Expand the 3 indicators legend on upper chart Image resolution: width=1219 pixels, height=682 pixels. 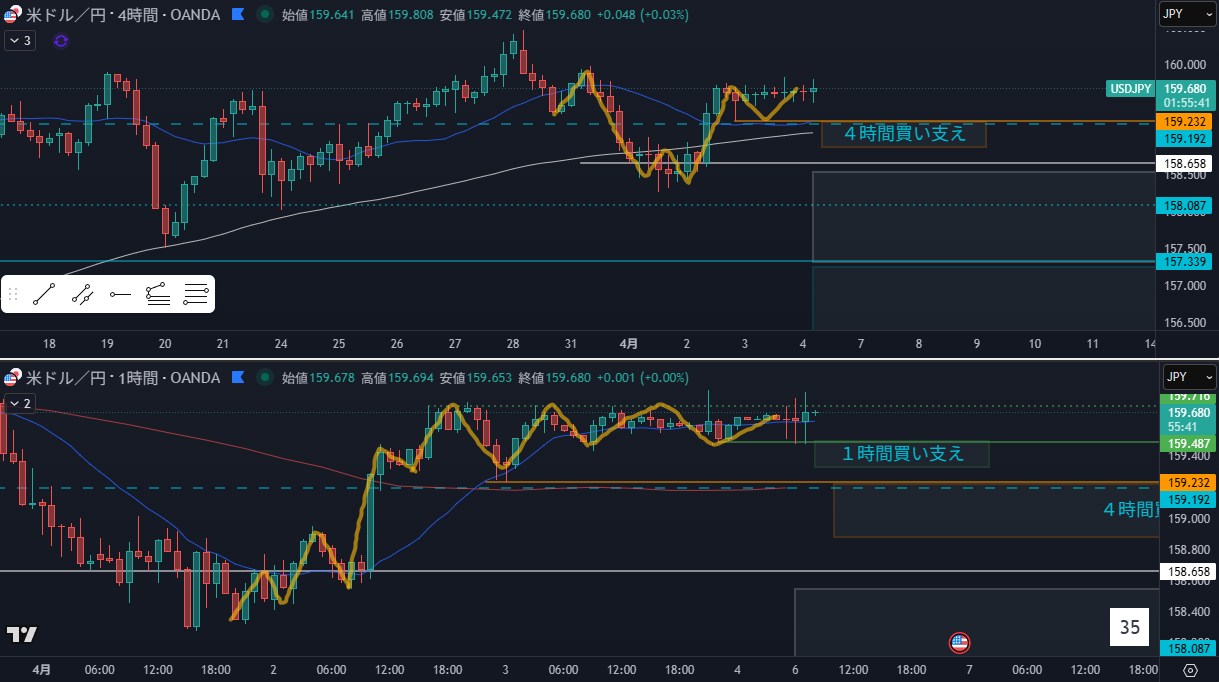pos(19,41)
